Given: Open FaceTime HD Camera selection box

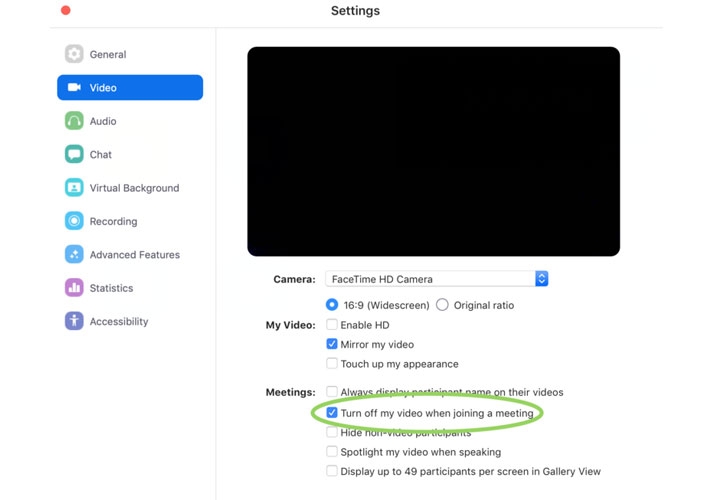Looking at the screenshot, I should (x=436, y=279).
